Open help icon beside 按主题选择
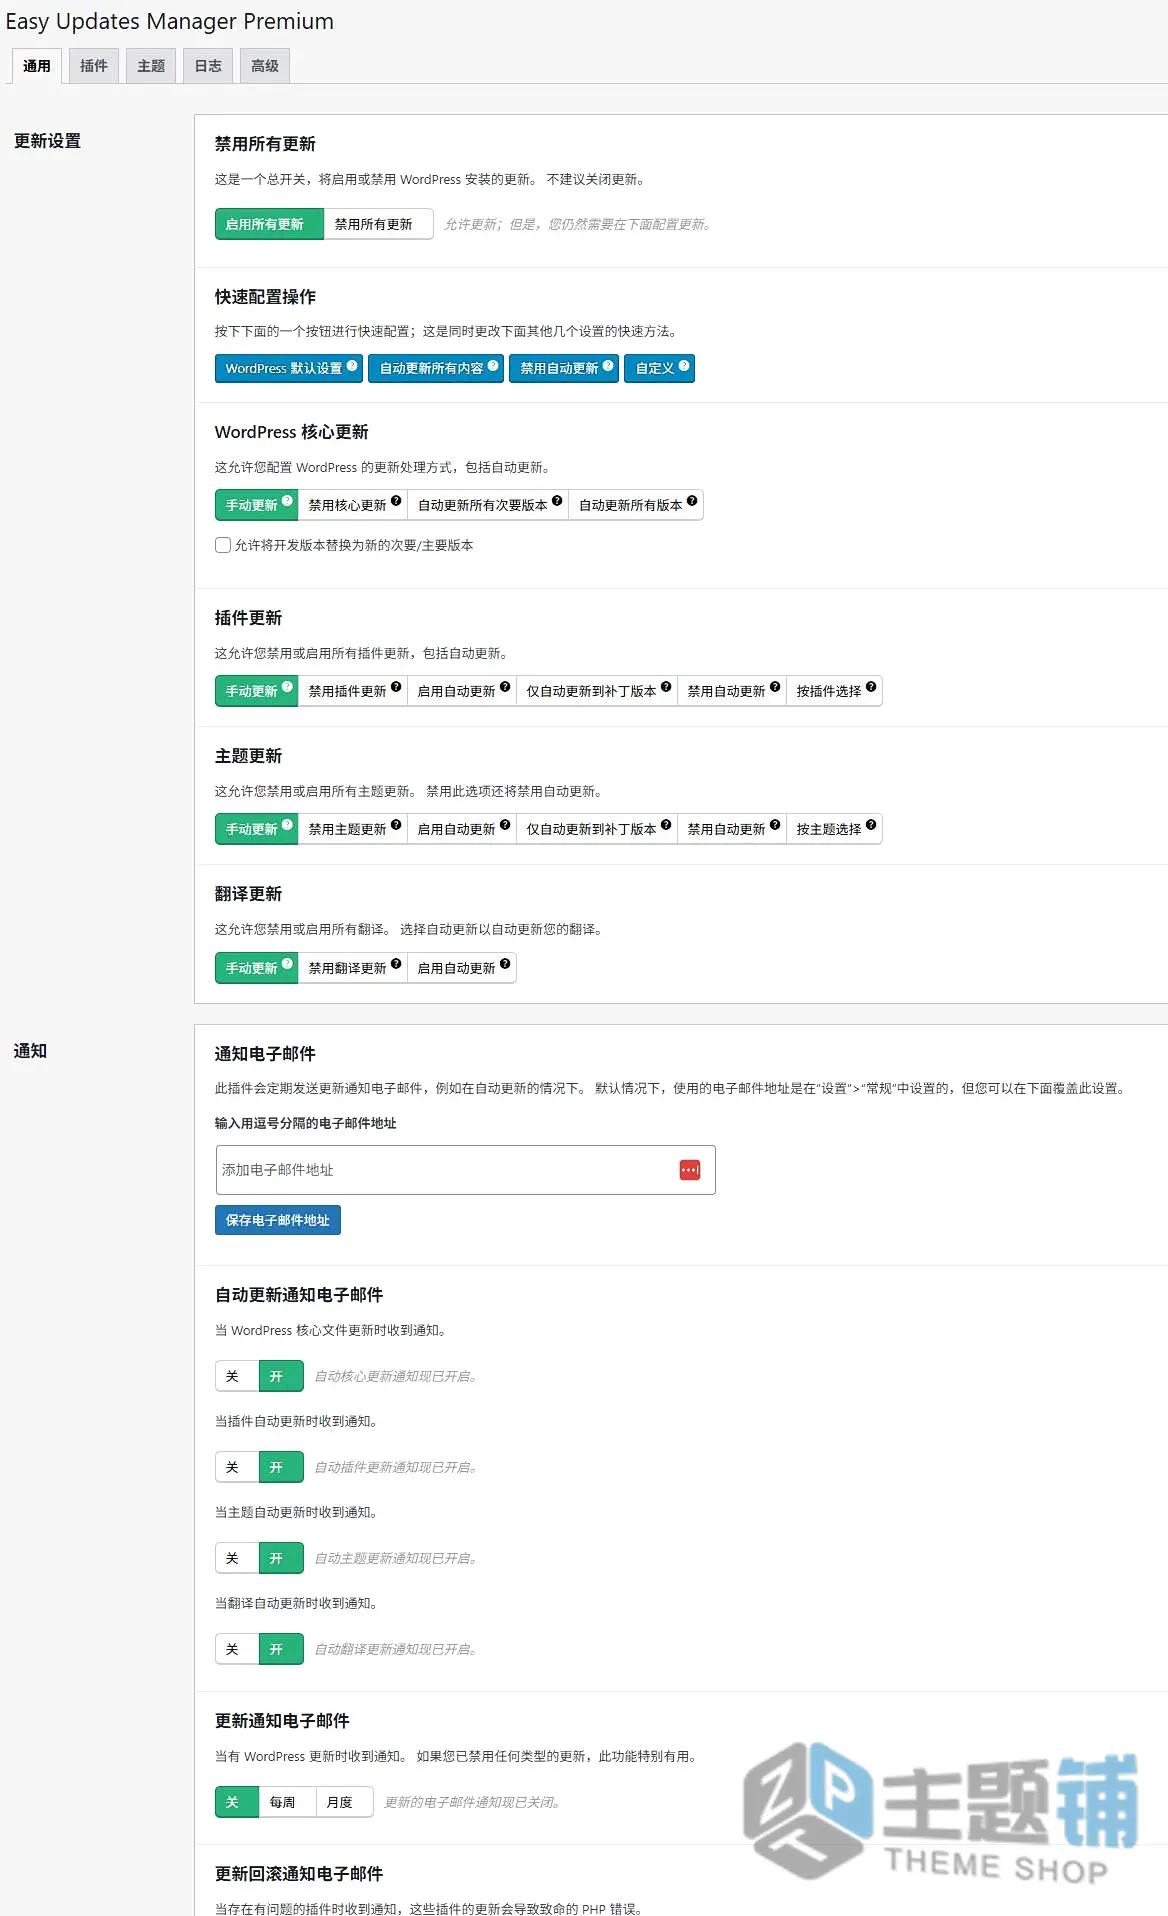Image resolution: width=1168 pixels, height=1916 pixels. coord(871,825)
